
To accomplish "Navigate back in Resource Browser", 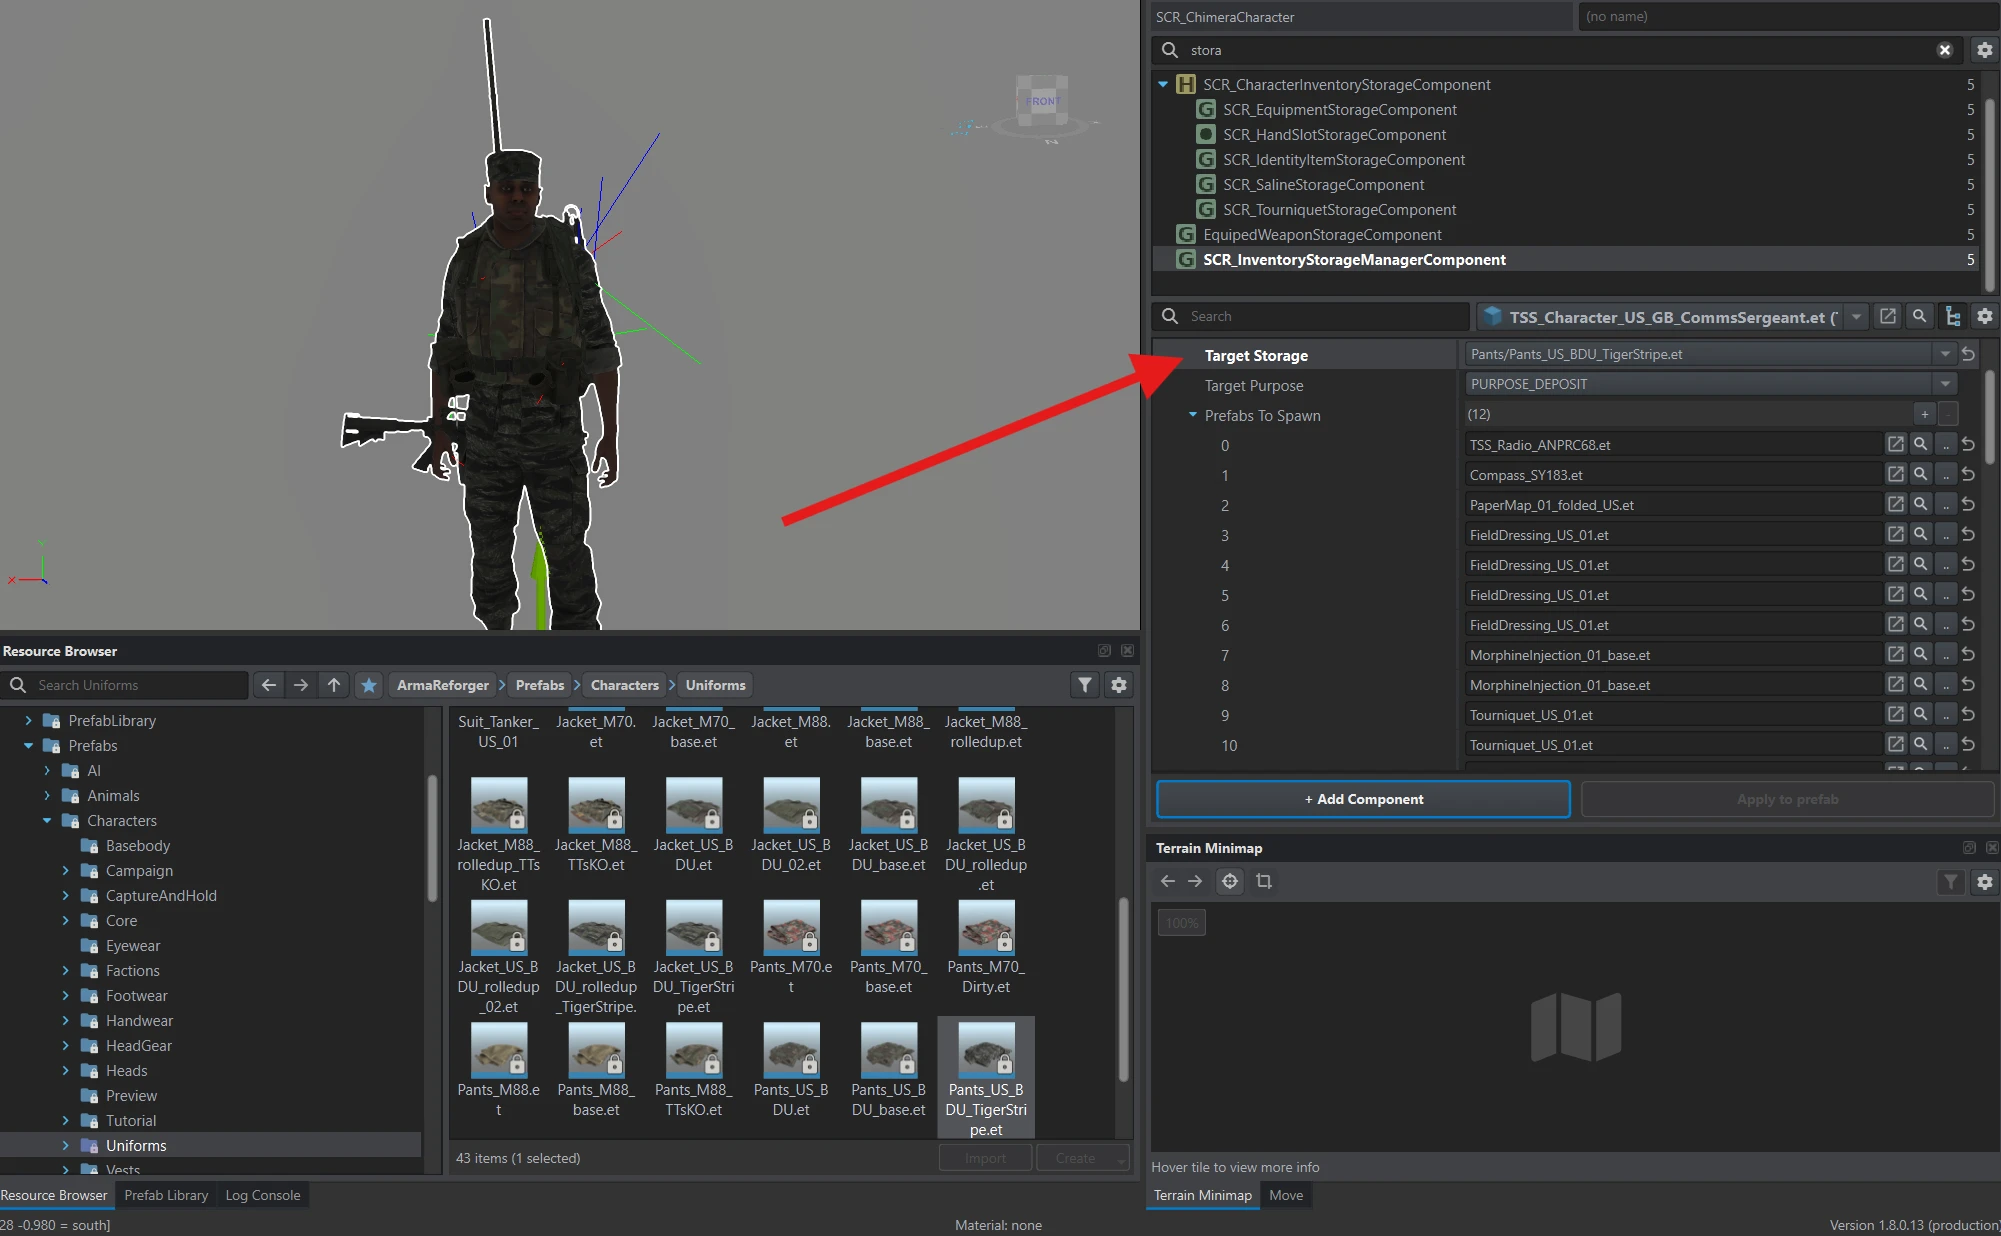I will (268, 685).
